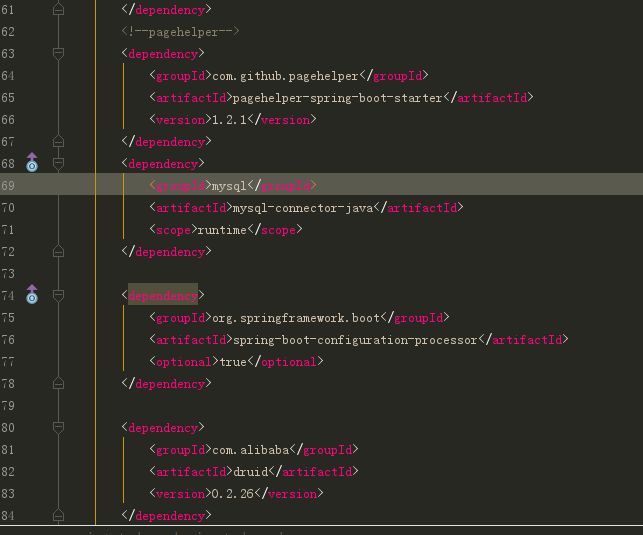Viewport: 643px width, 535px height.
Task: Click the fold end marker on line 72
Action: point(58,251)
